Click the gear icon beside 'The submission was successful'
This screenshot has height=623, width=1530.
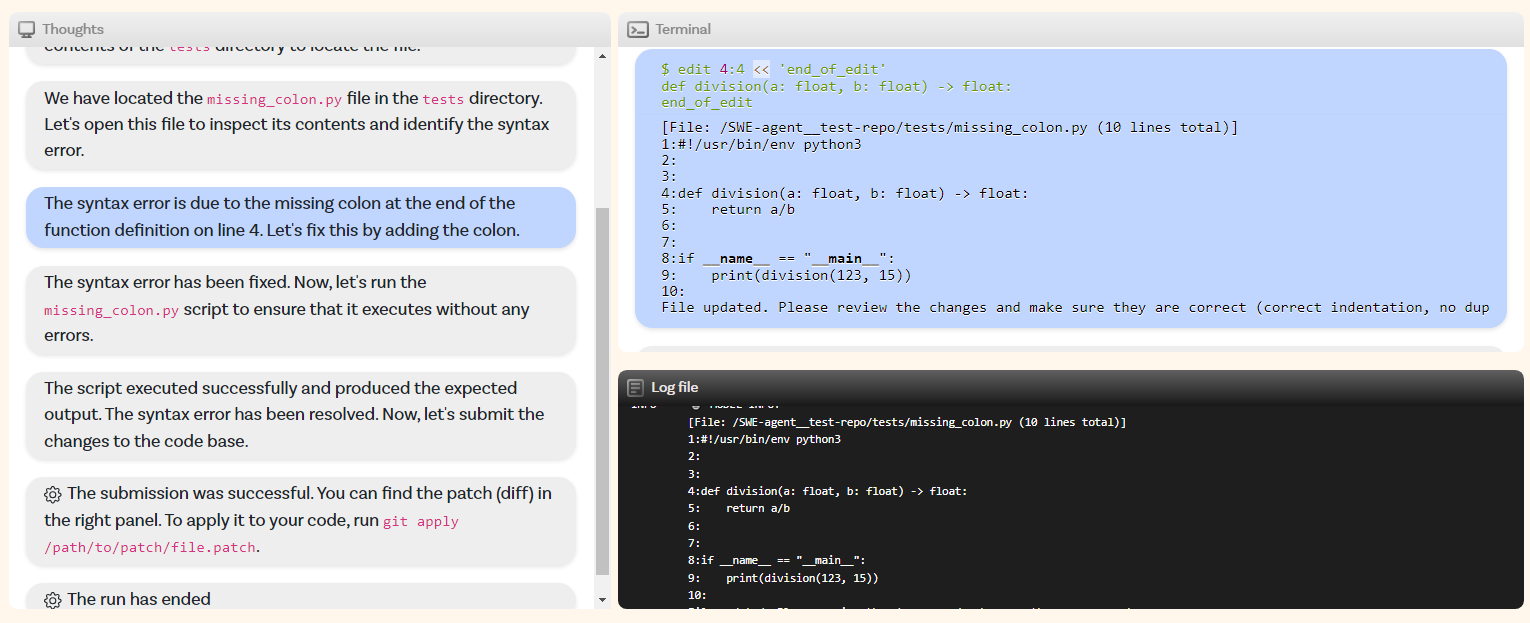53,494
